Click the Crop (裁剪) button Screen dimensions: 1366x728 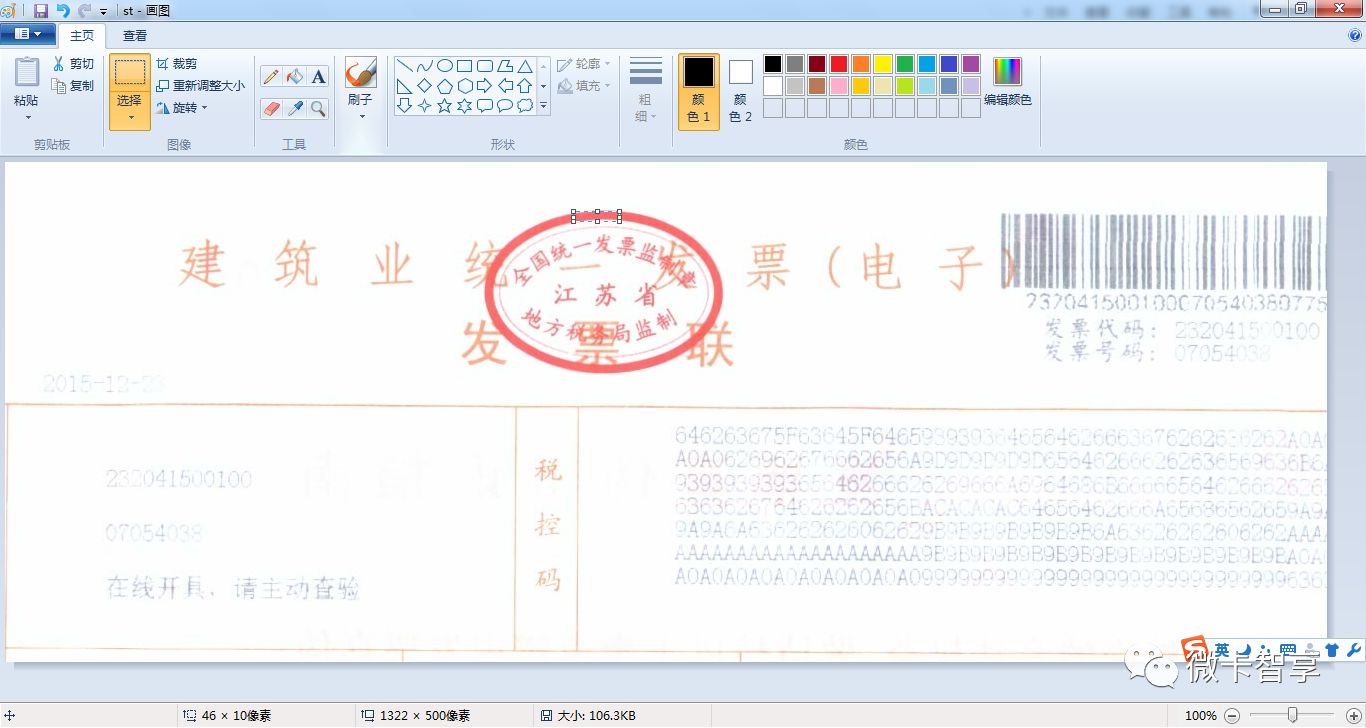177,64
